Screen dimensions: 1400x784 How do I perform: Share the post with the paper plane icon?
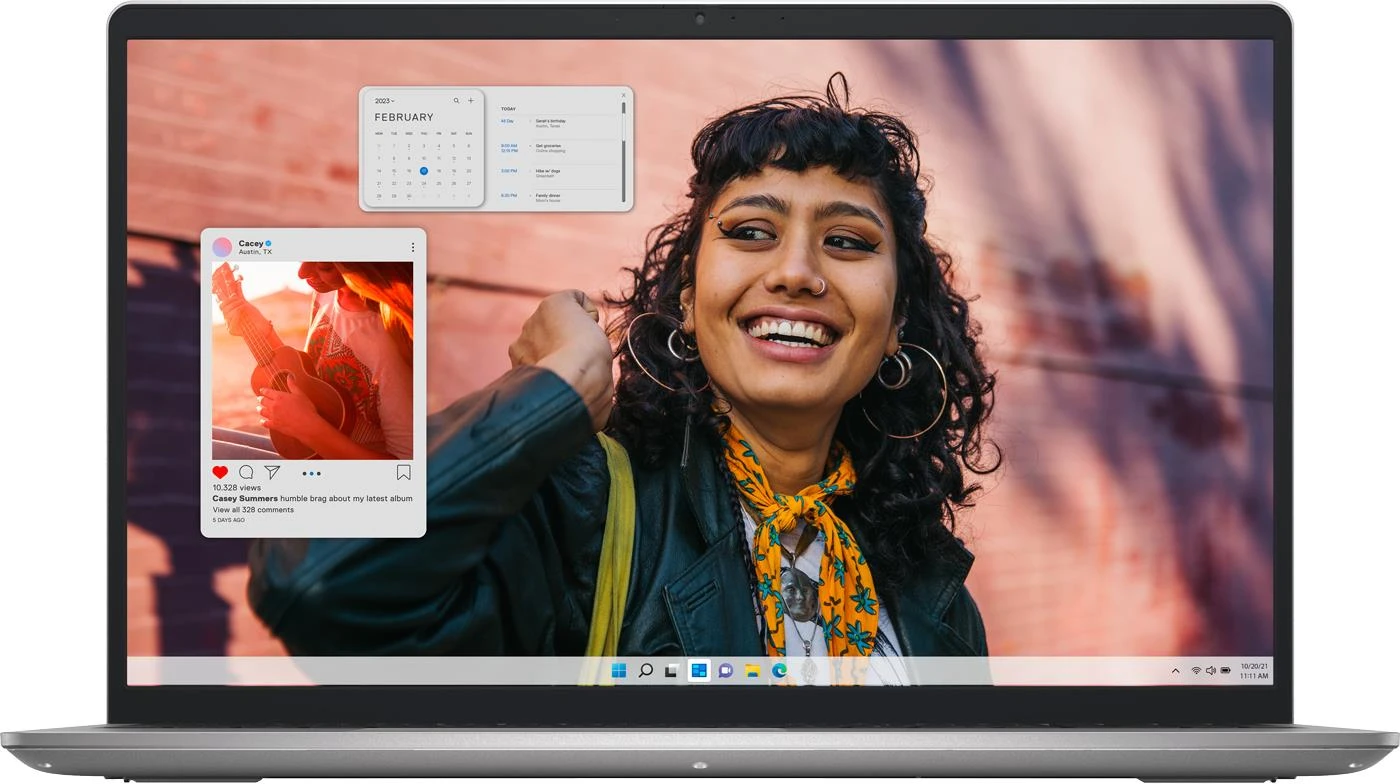point(272,472)
